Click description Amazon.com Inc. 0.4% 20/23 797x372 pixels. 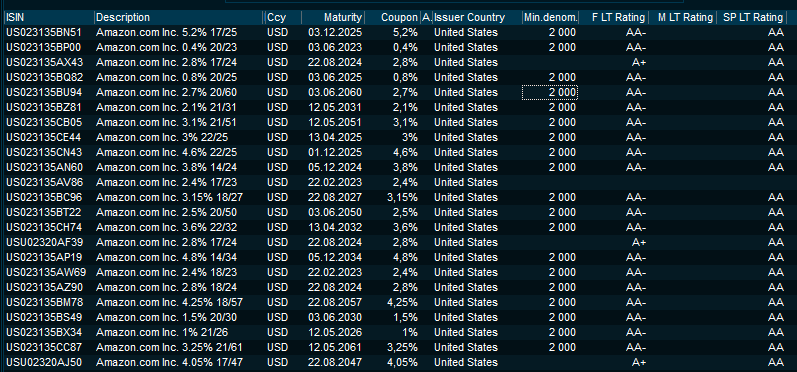(166, 47)
